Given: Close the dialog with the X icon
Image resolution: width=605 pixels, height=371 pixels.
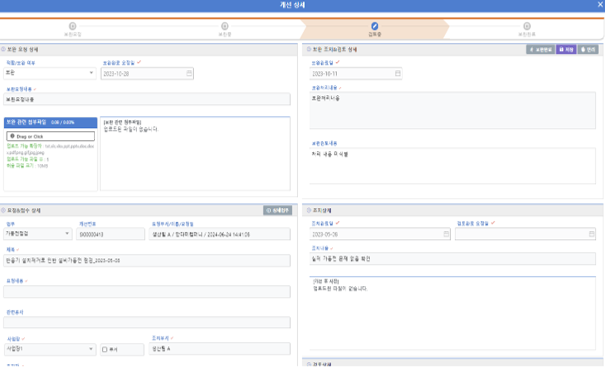Looking at the screenshot, I should coord(600,5).
